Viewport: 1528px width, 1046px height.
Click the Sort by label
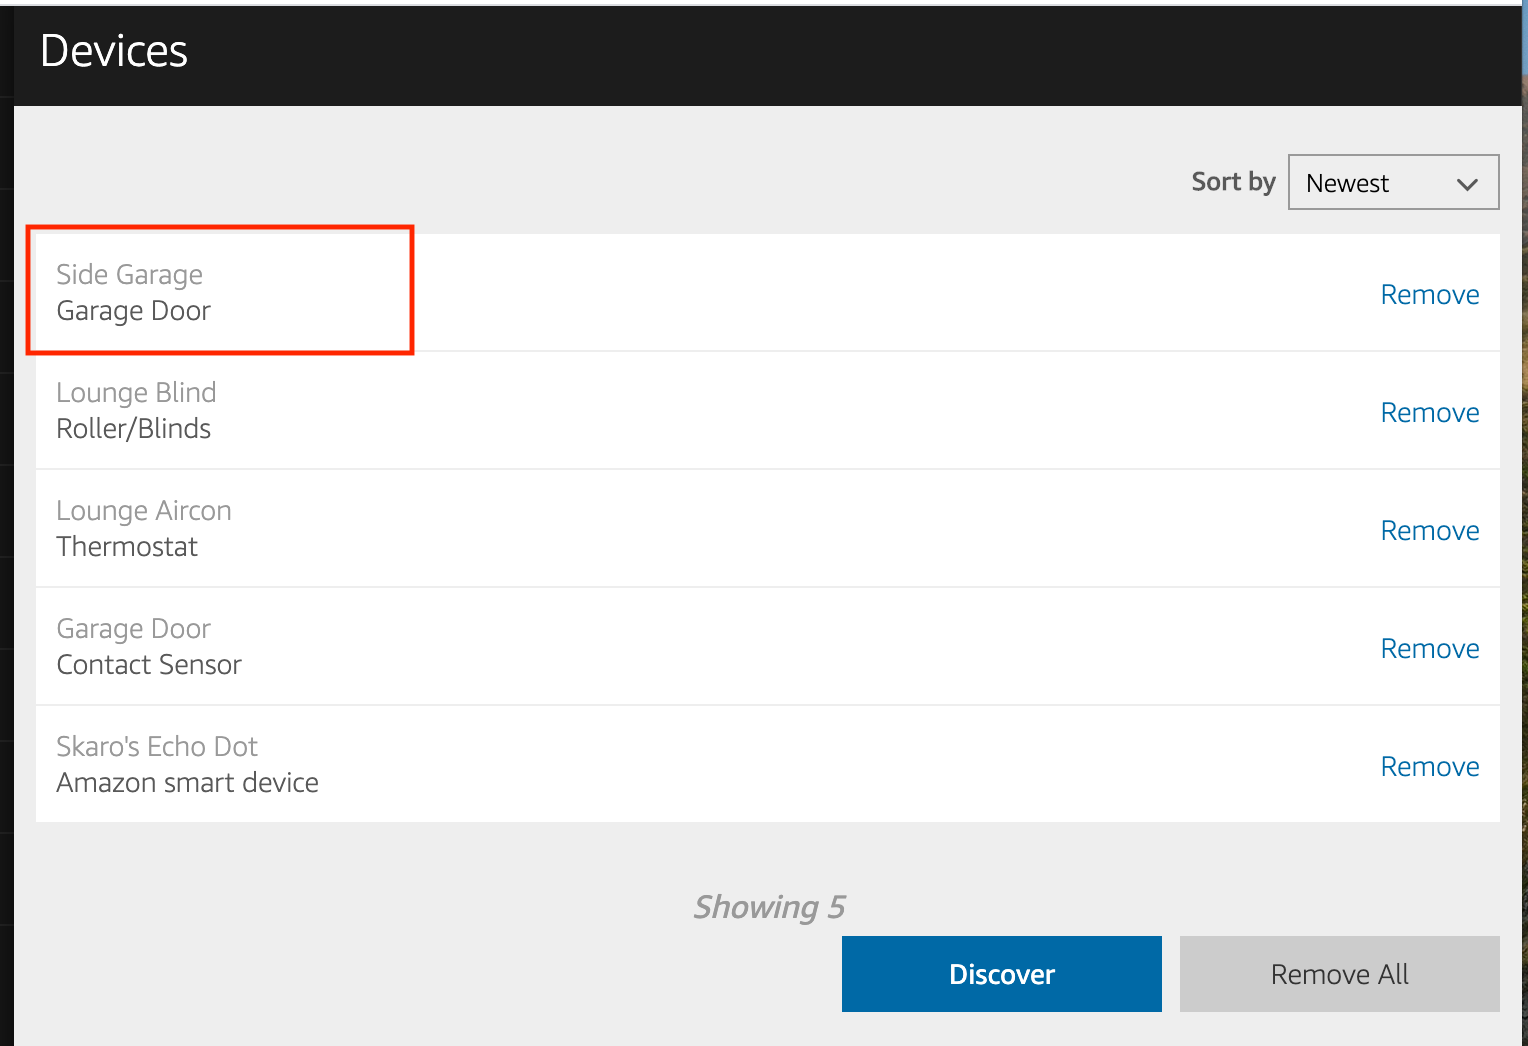point(1233,182)
